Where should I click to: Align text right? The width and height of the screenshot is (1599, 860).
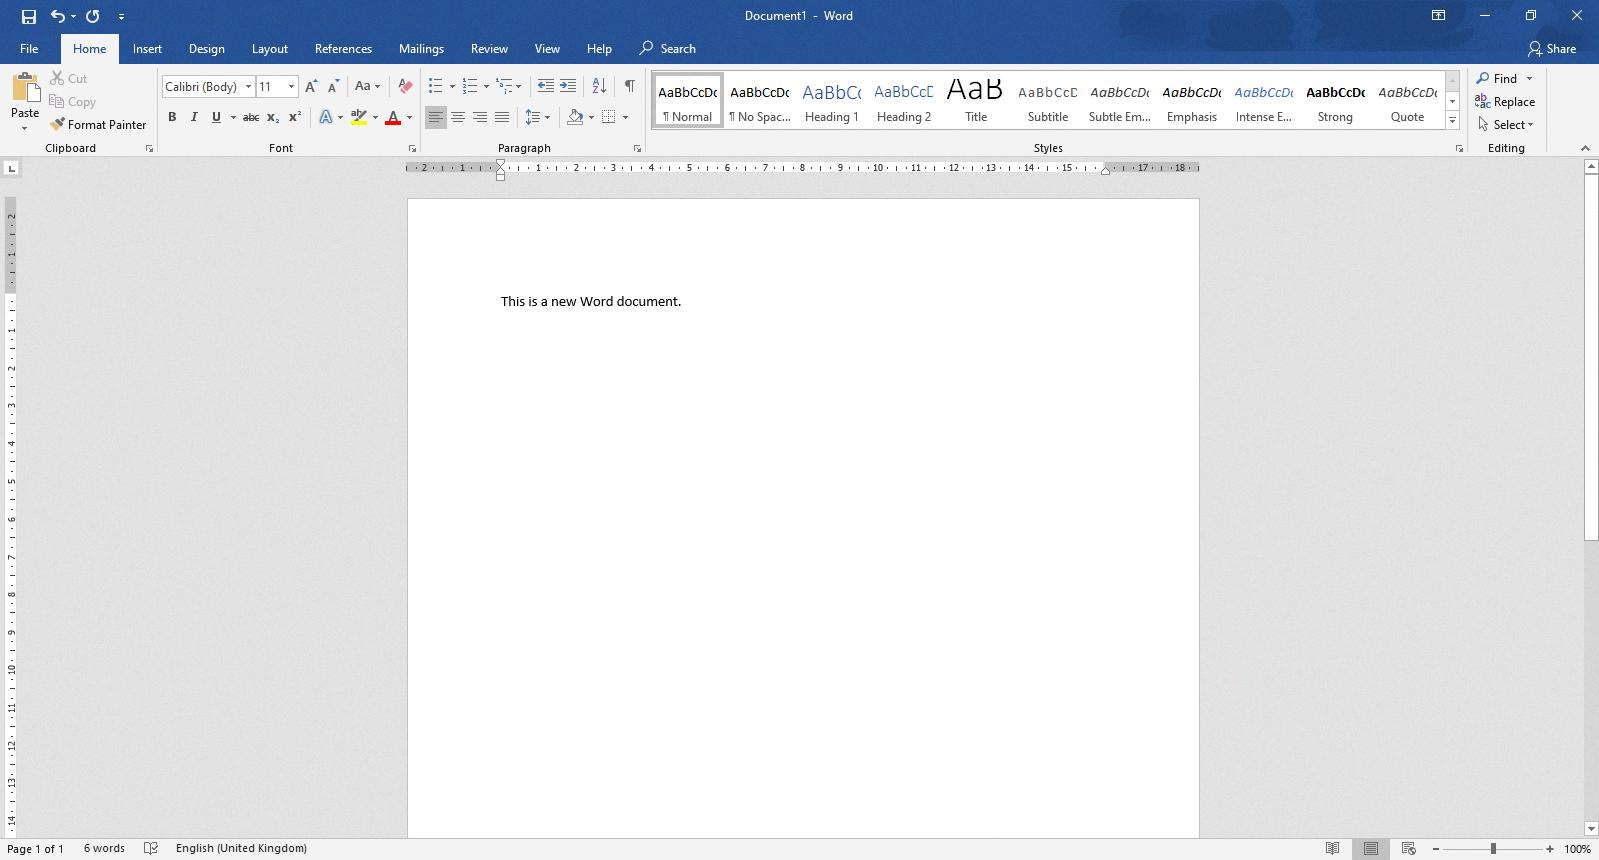[480, 117]
